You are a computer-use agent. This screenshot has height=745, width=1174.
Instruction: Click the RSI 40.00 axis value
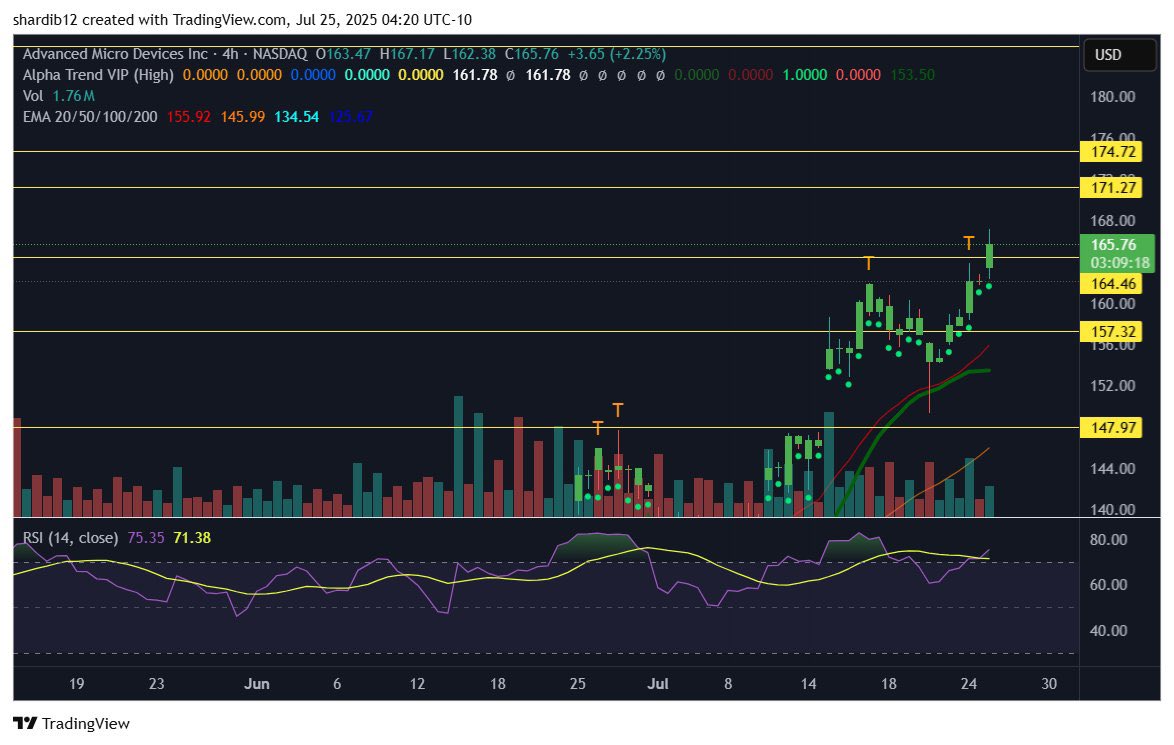[1108, 630]
